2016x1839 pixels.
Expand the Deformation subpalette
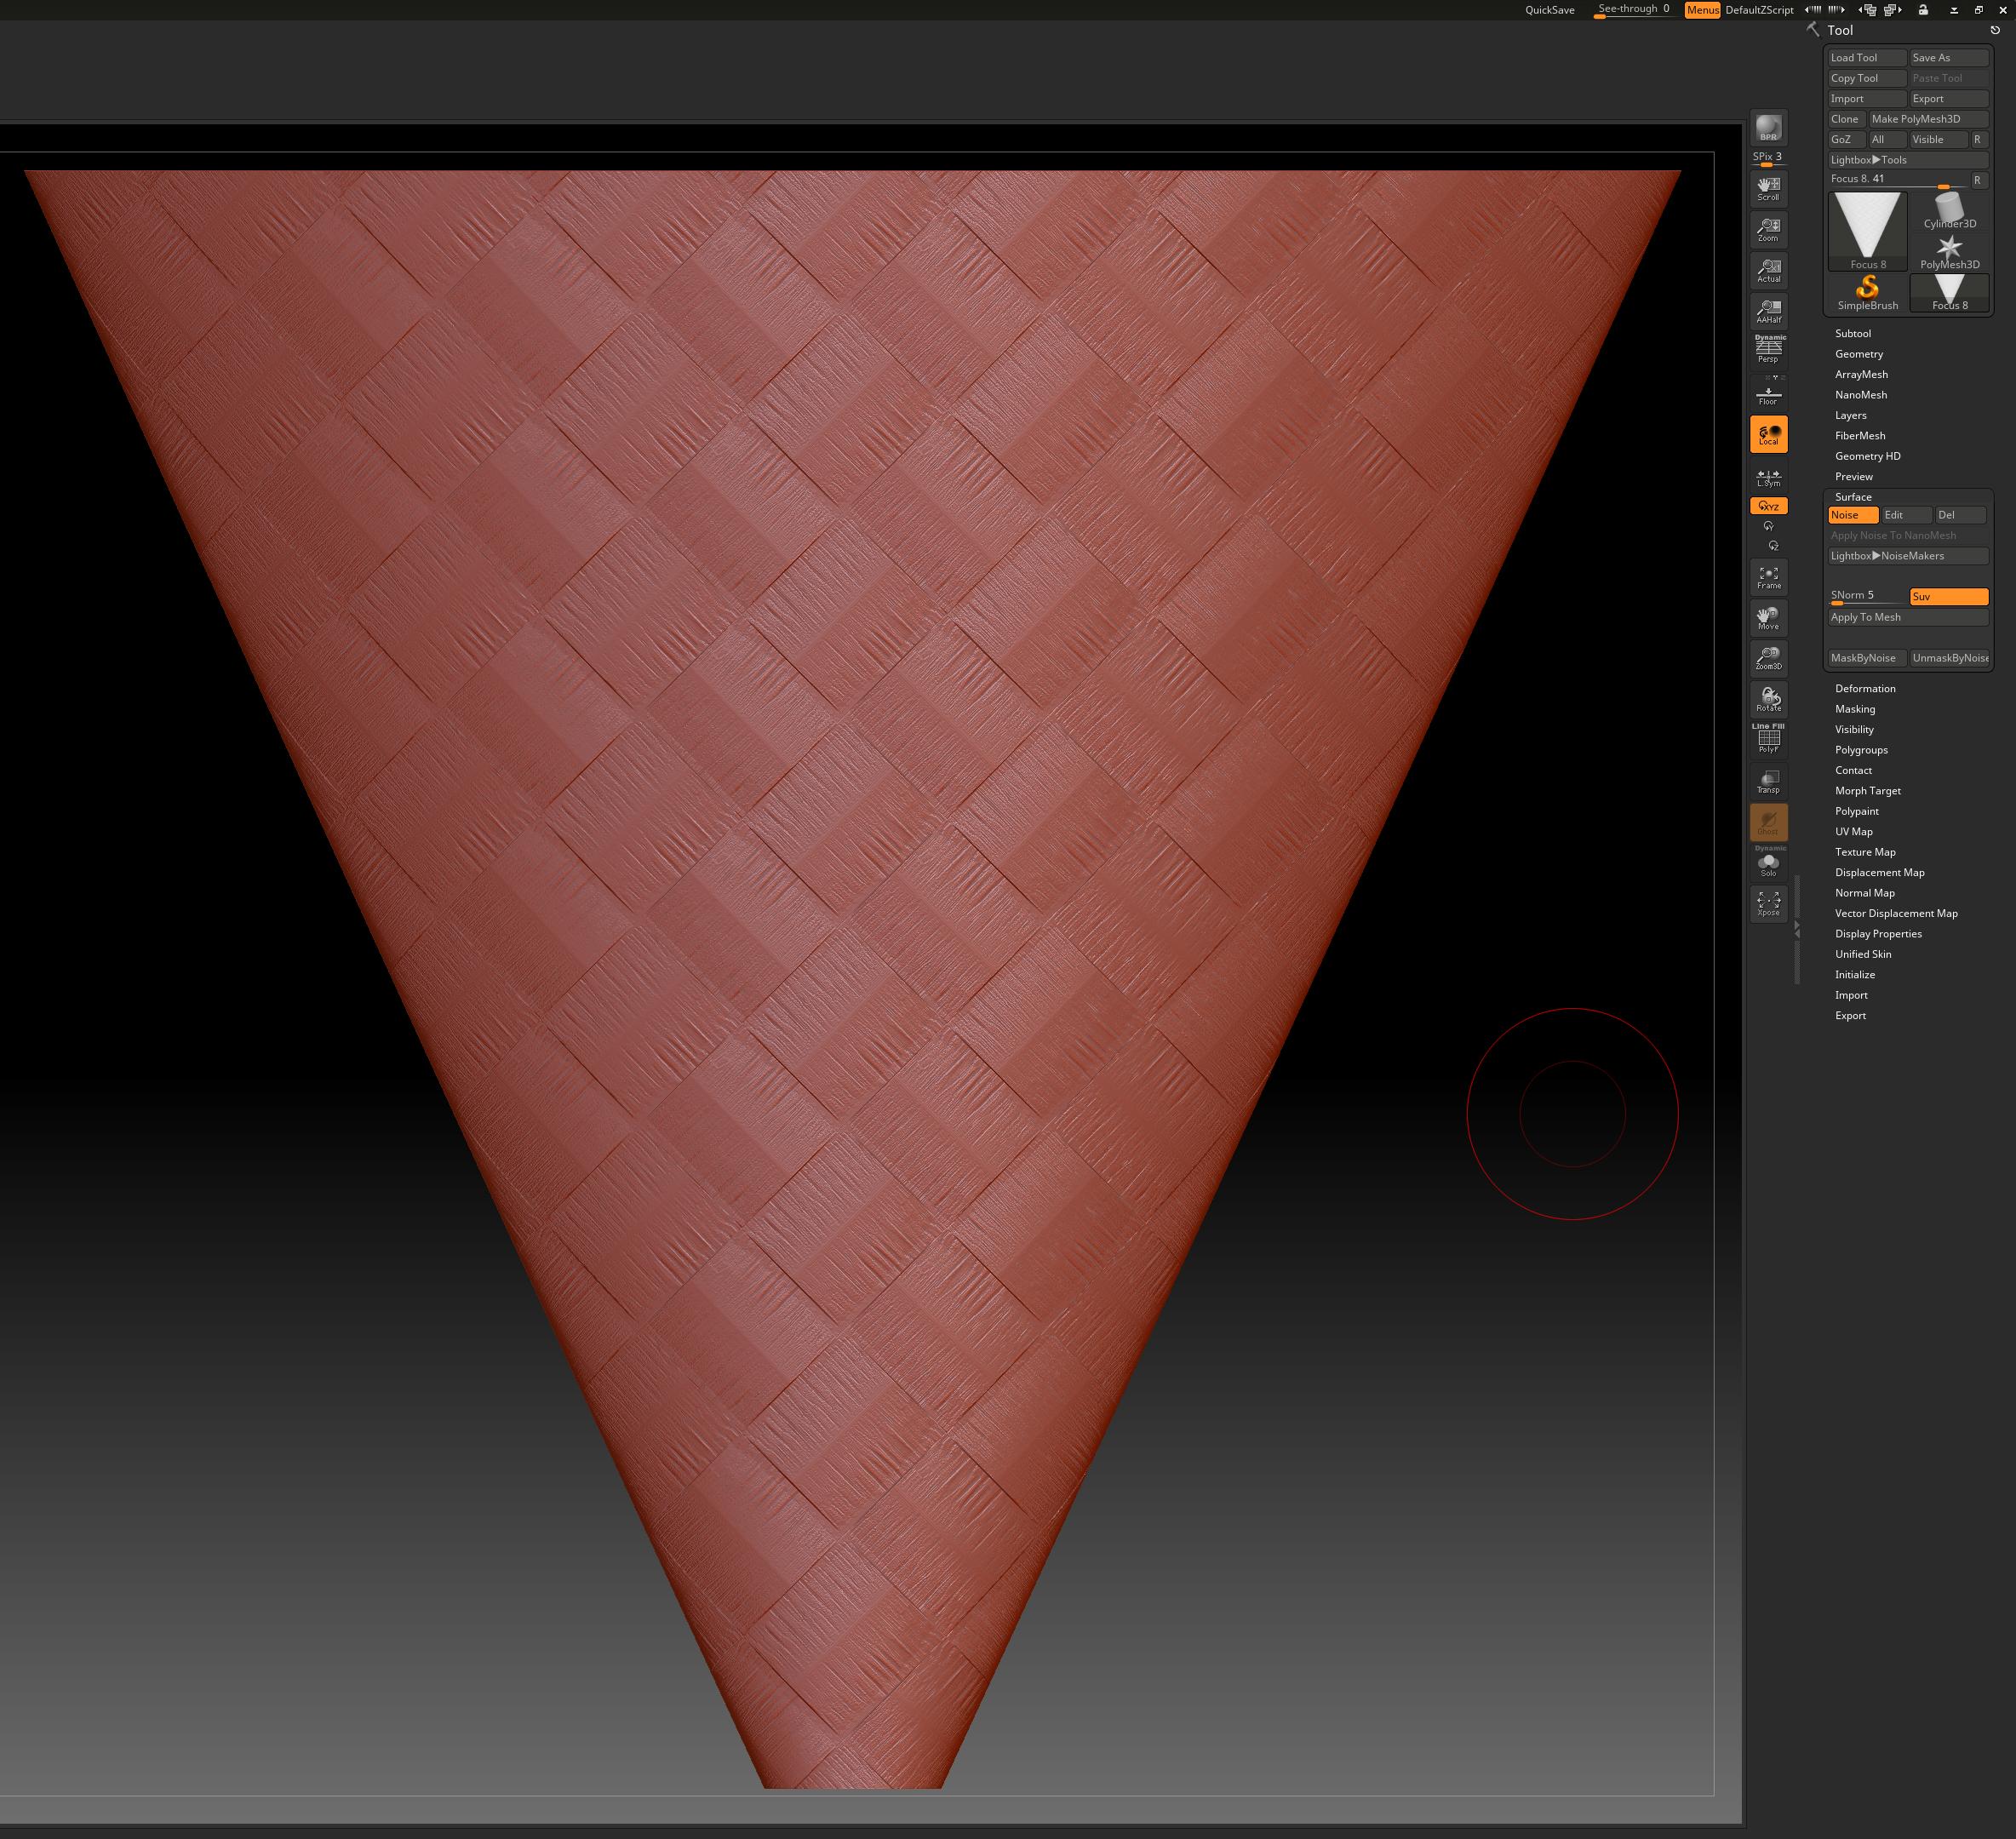pos(1864,688)
